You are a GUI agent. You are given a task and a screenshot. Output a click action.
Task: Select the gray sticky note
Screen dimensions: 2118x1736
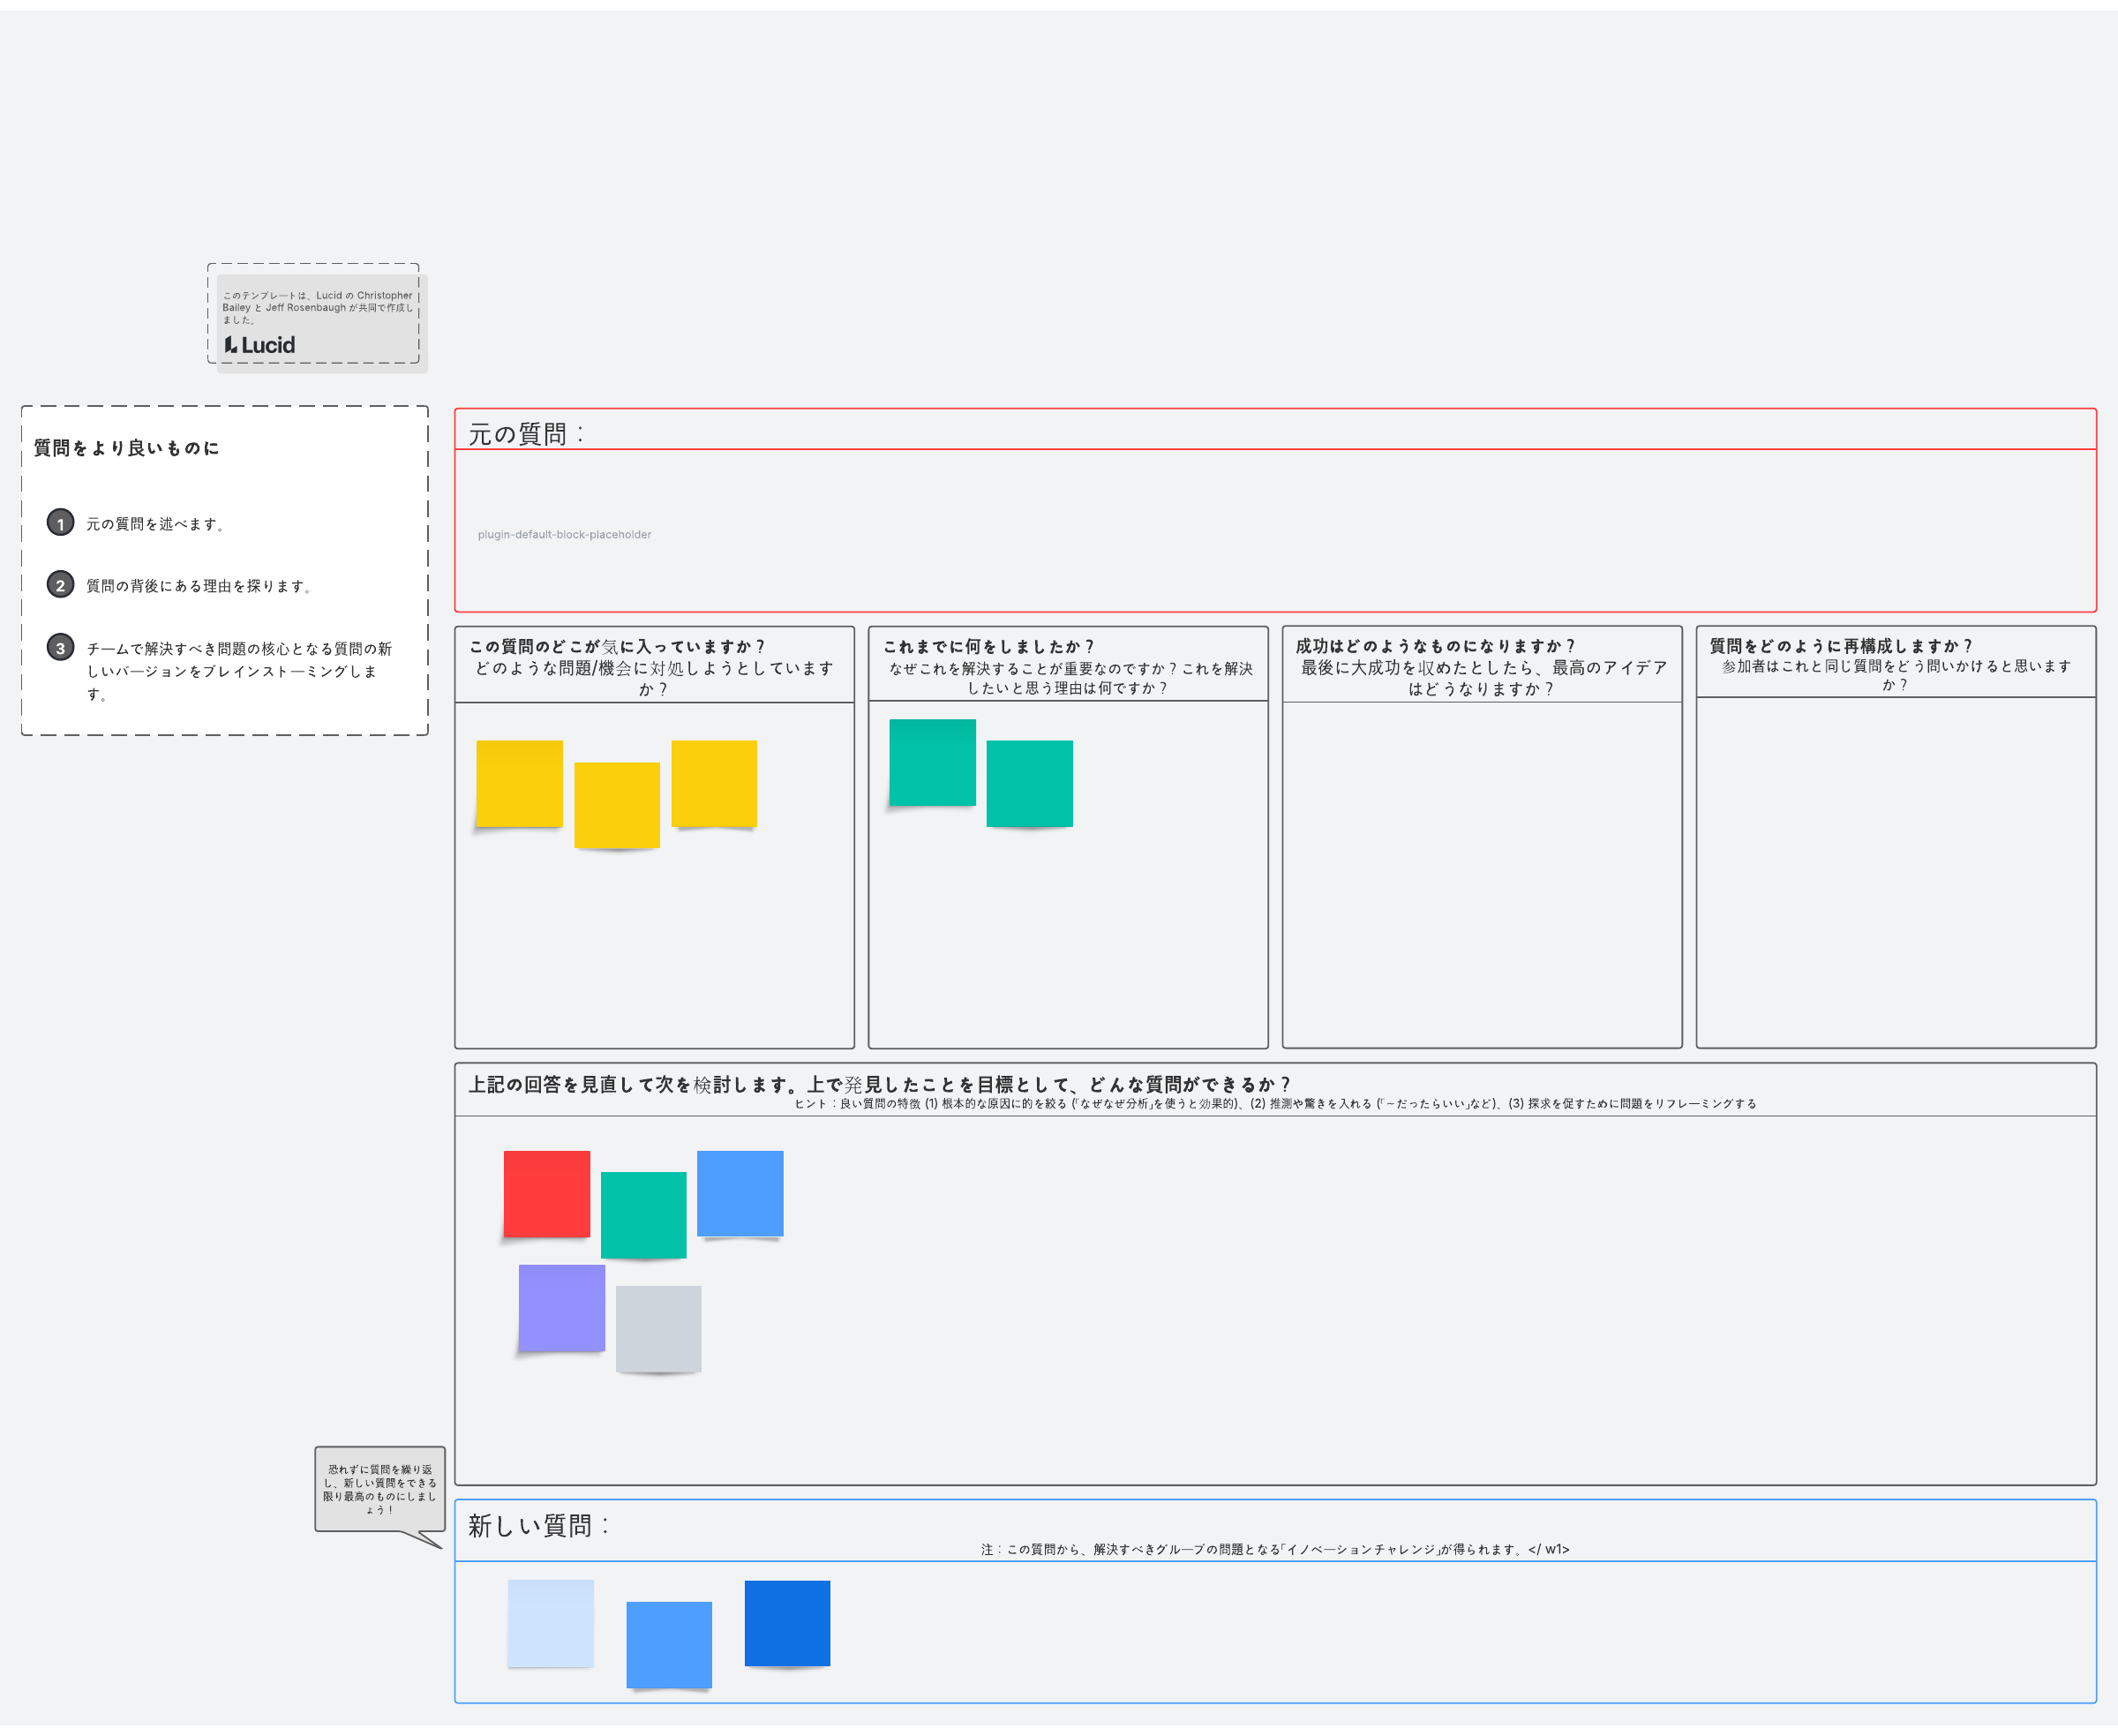(658, 1328)
